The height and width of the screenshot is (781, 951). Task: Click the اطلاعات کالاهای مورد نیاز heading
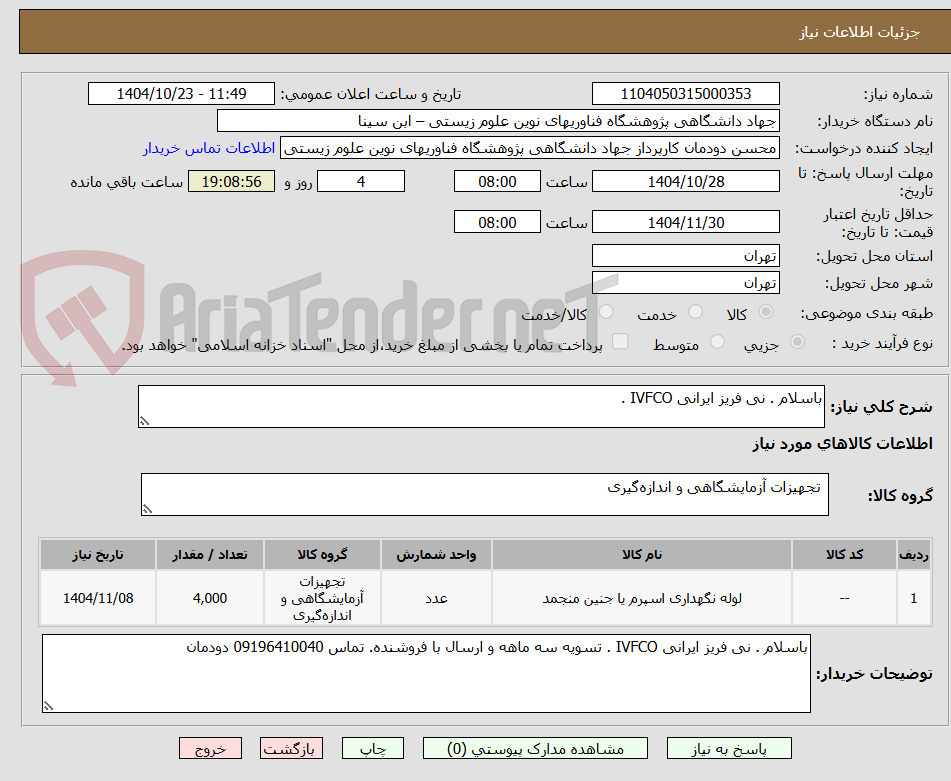coord(842,444)
